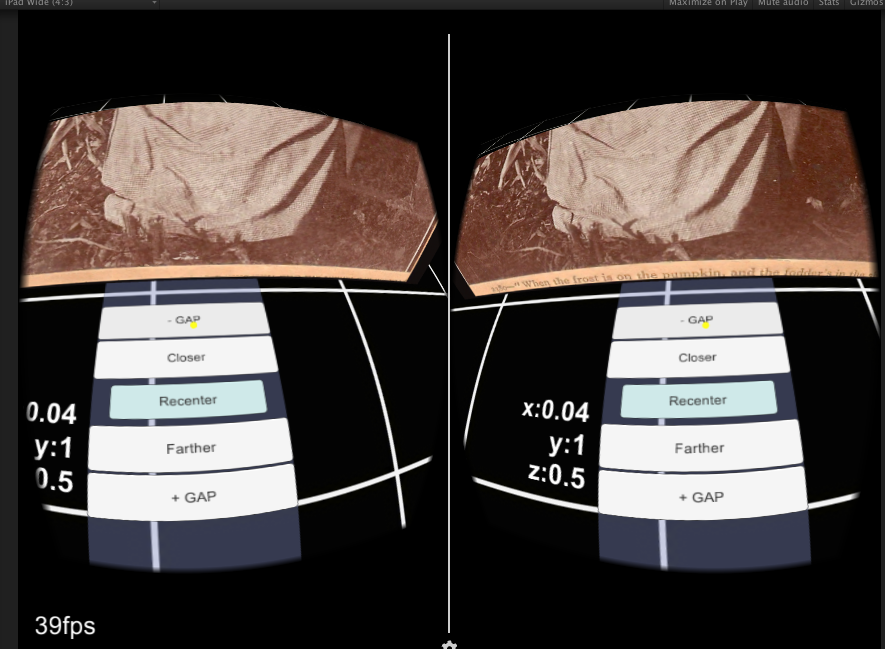Open the Gizmos menu
The height and width of the screenshot is (649, 885).
click(866, 3)
